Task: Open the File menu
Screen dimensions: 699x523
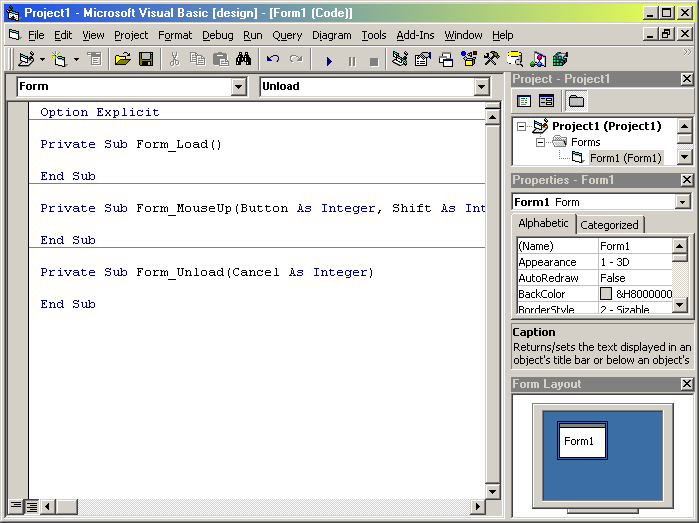Action: [36, 35]
